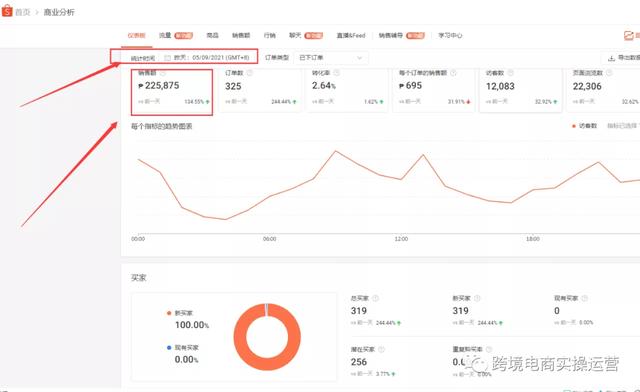Open the 销售额 tab
This screenshot has height=392, width=640.
[241, 36]
